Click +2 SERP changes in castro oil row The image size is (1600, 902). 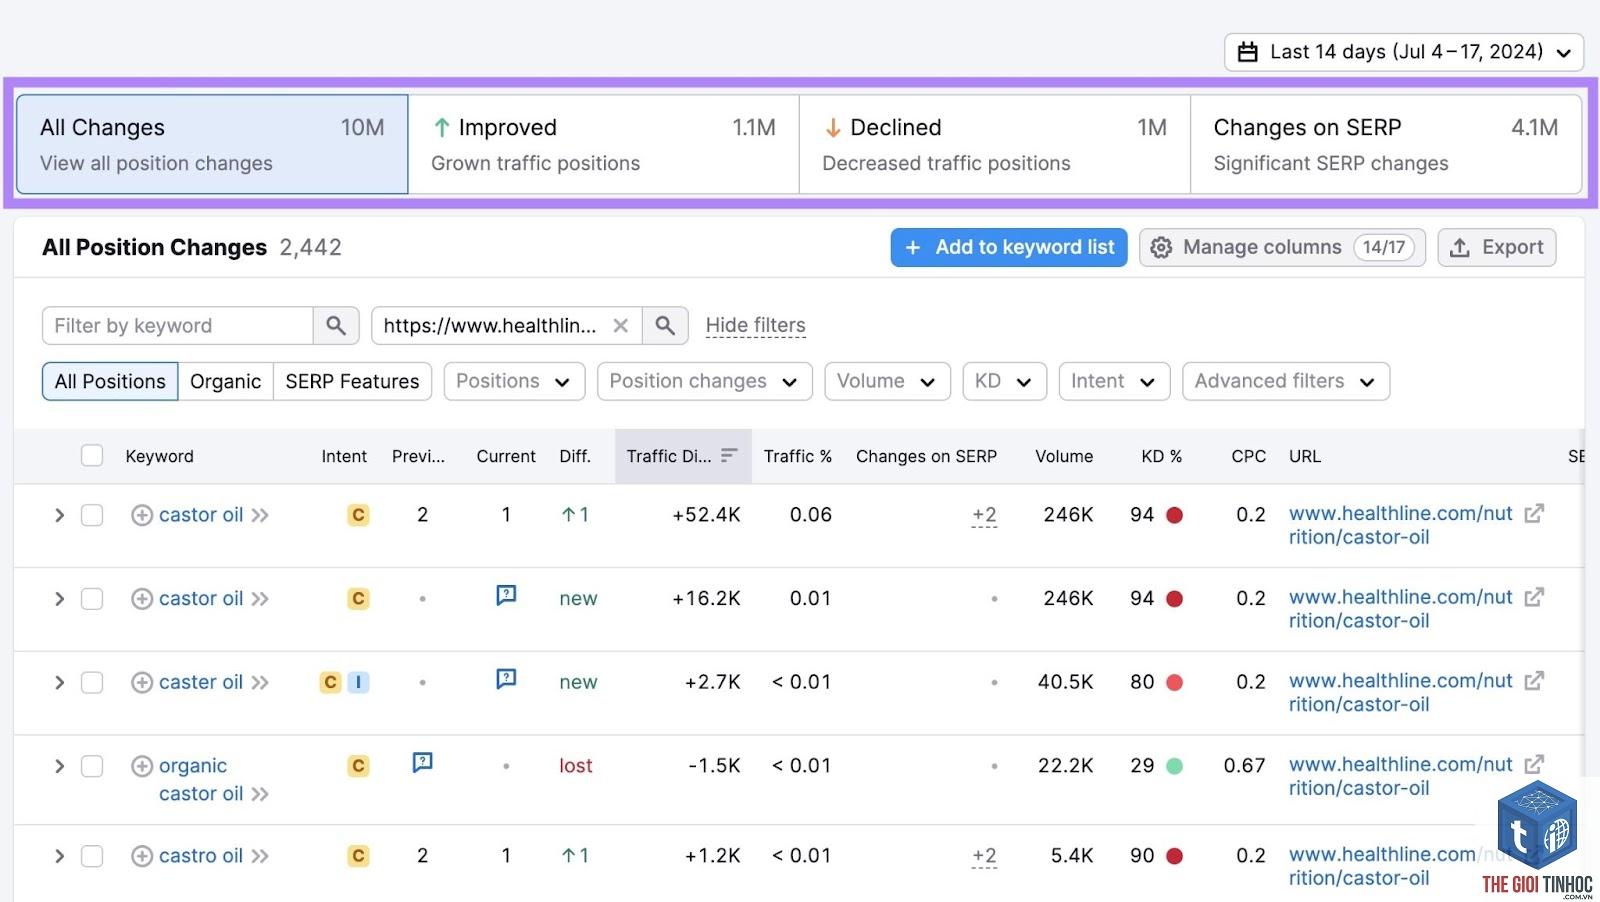pyautogui.click(x=984, y=856)
